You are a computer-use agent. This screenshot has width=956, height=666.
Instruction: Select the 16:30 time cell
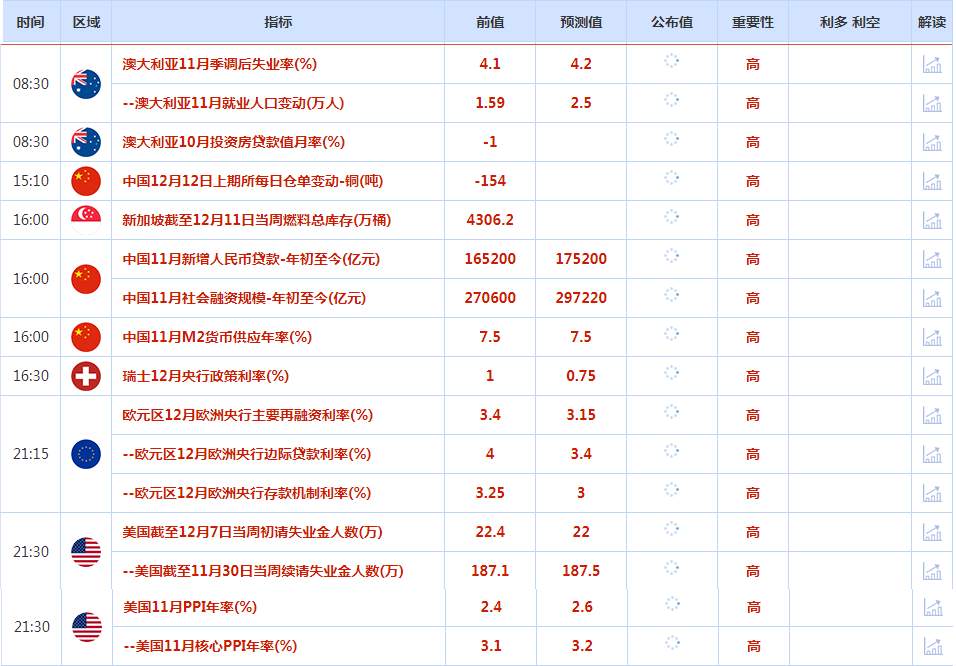(30, 376)
